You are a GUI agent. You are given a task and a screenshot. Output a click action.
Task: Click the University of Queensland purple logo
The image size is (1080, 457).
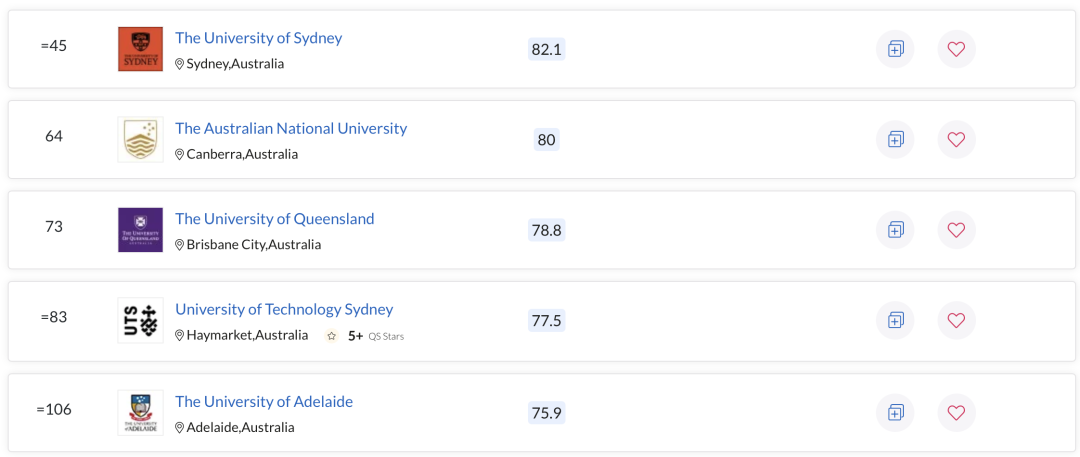click(x=141, y=230)
